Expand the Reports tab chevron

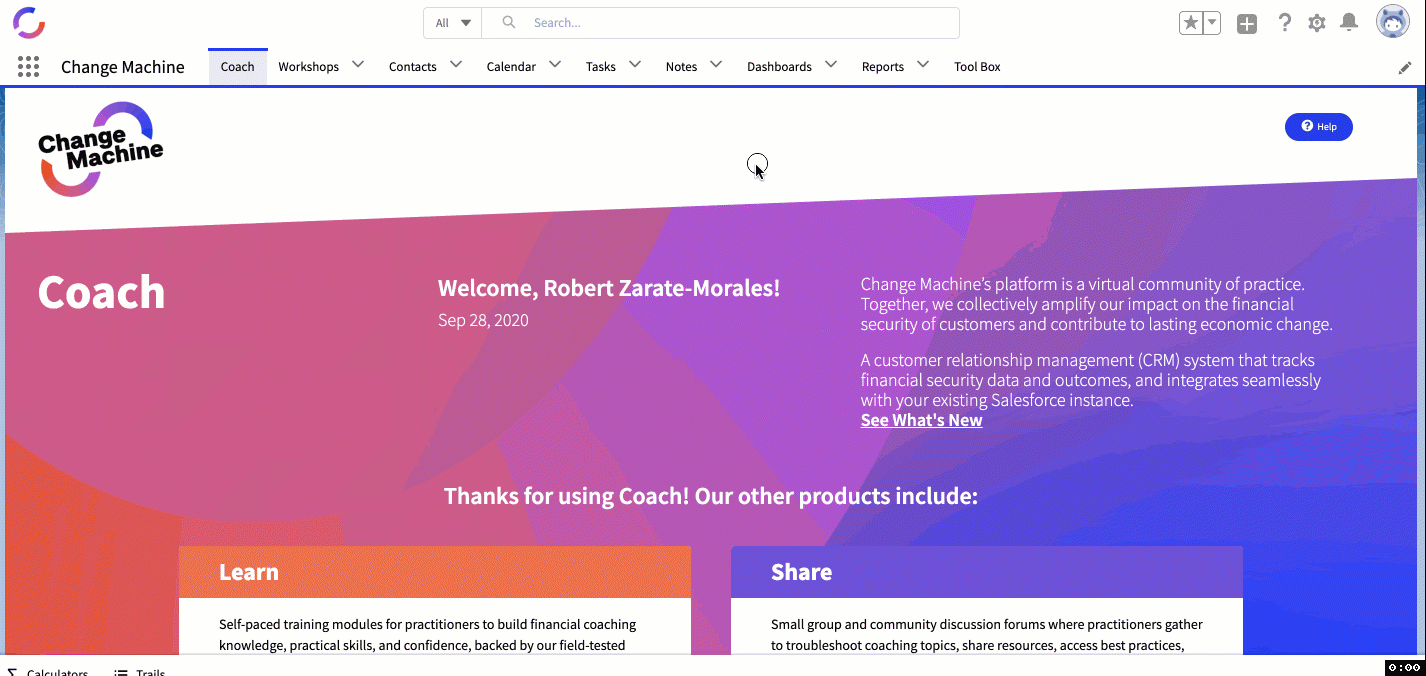[923, 65]
